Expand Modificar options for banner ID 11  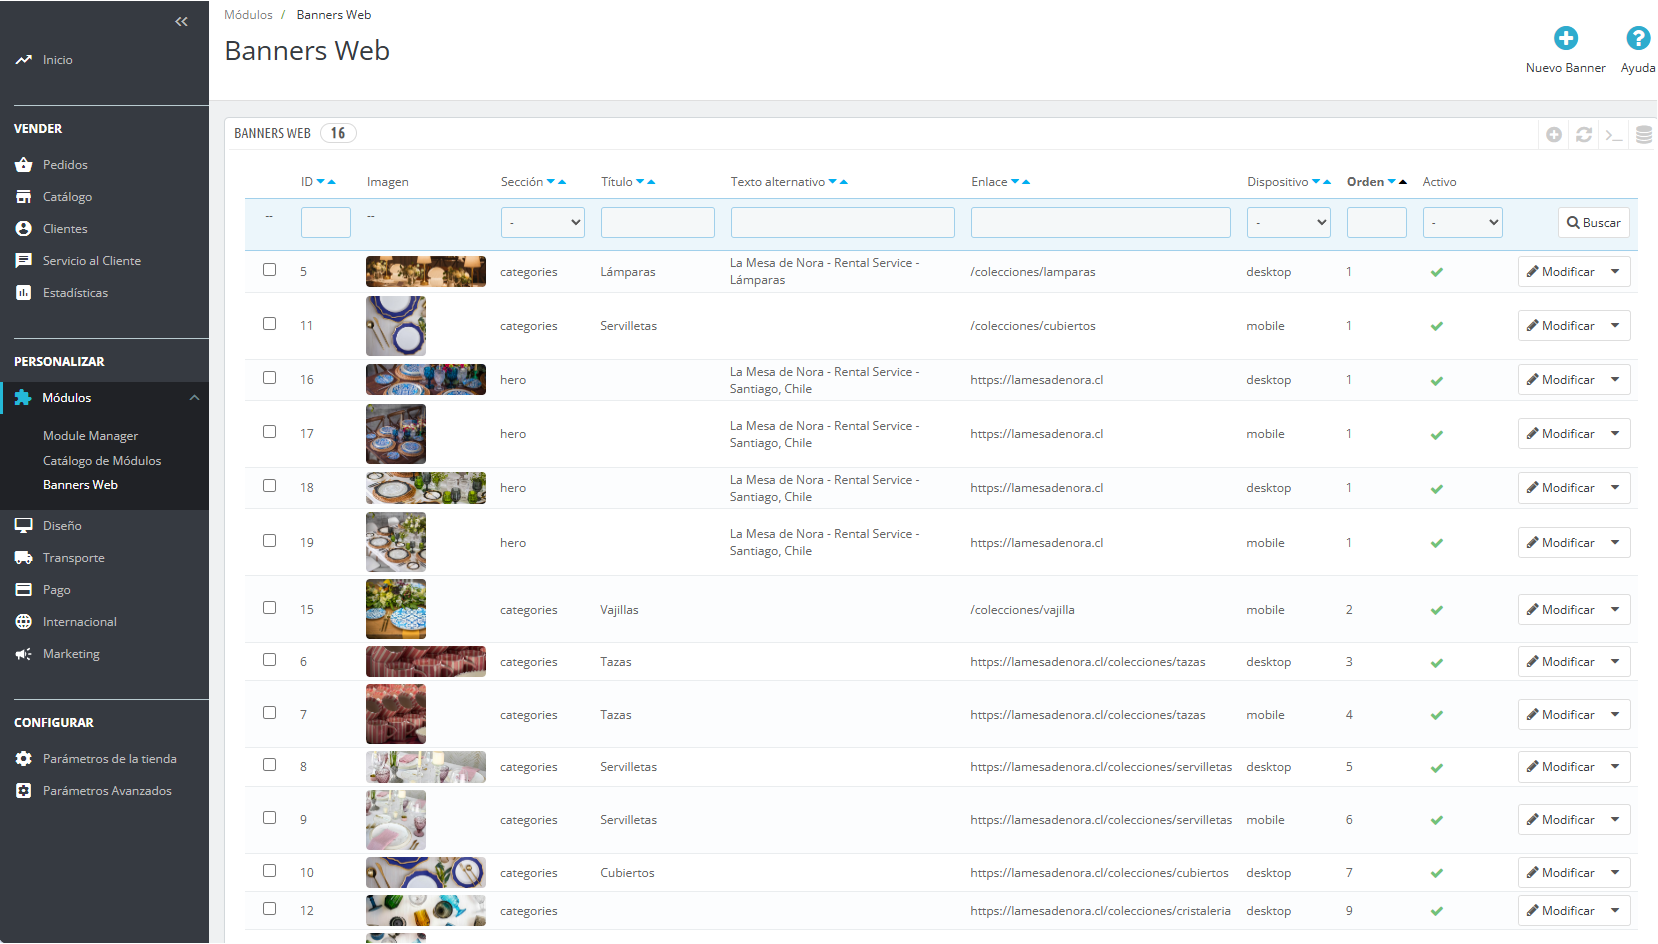pyautogui.click(x=1616, y=326)
